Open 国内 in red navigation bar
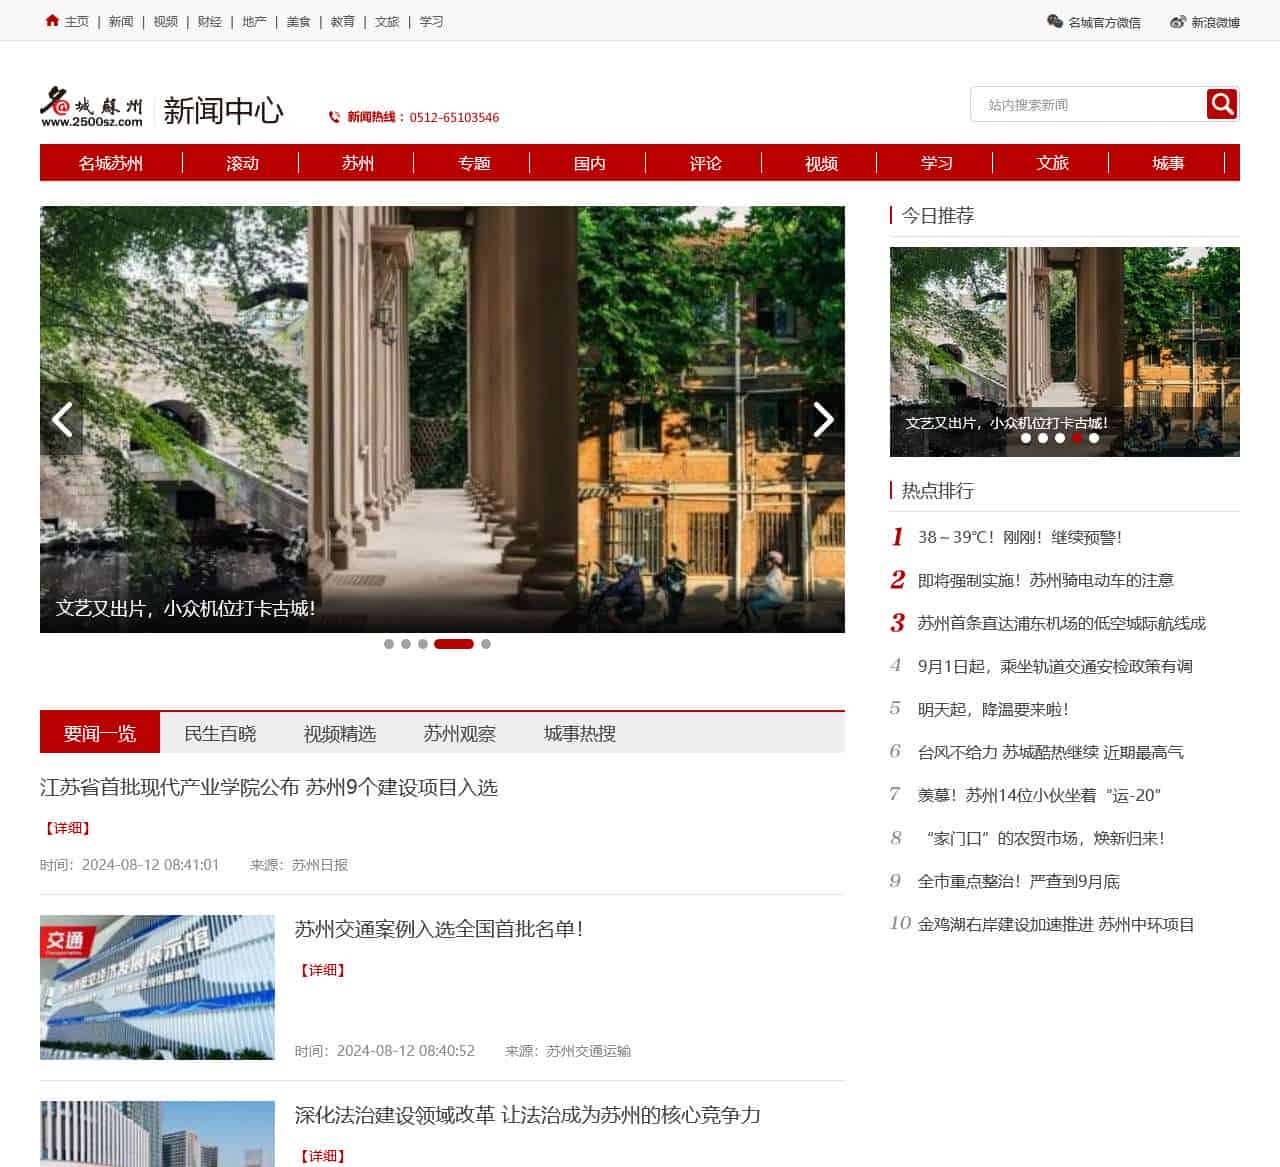 (590, 163)
